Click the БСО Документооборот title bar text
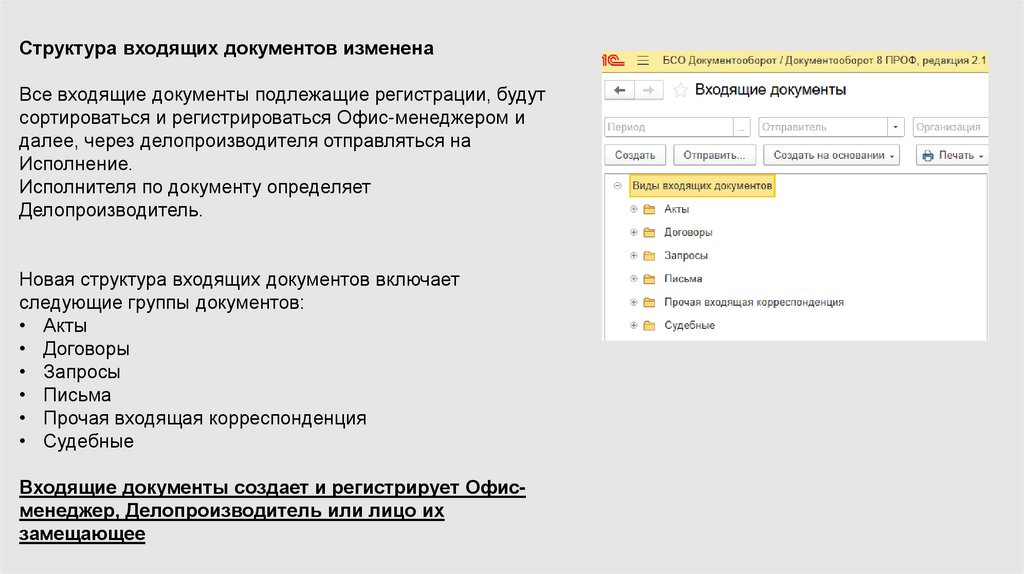This screenshot has height=574, width=1024. [x=824, y=60]
